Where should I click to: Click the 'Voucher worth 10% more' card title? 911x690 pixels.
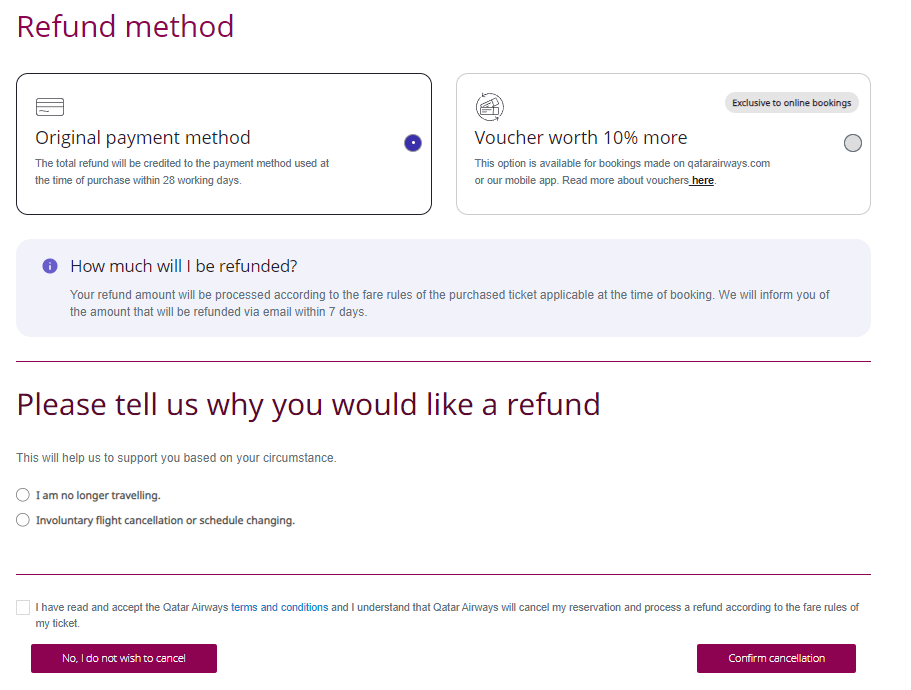(x=581, y=138)
